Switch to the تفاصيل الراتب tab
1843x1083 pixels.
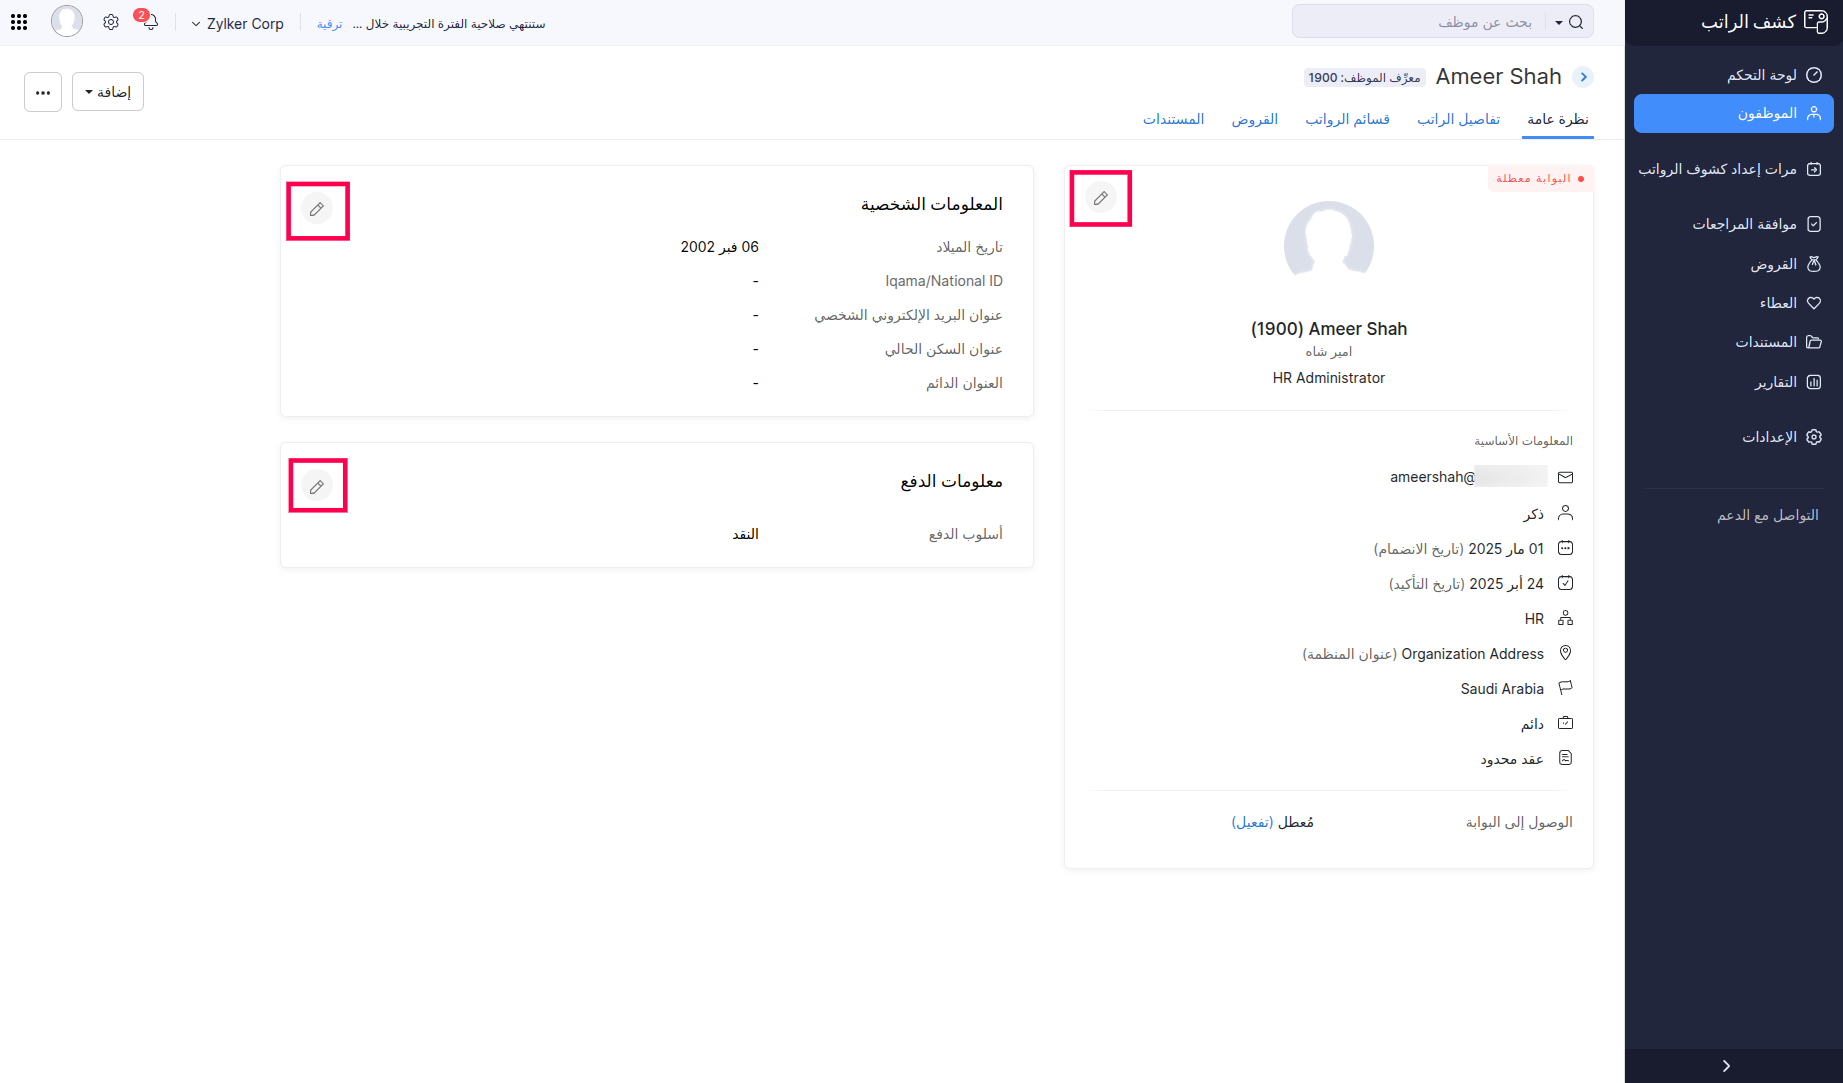point(1459,118)
